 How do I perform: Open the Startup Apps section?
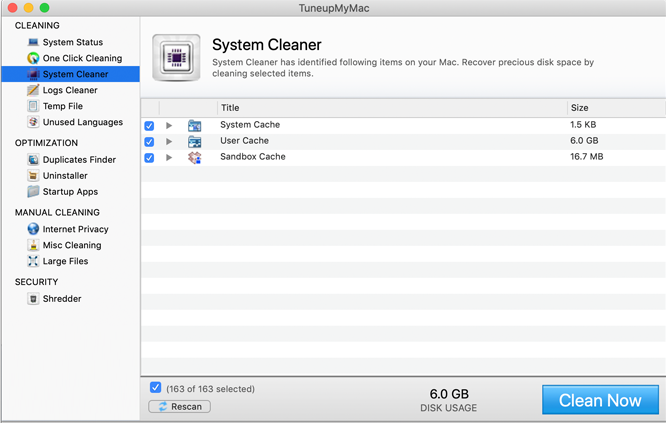70,192
